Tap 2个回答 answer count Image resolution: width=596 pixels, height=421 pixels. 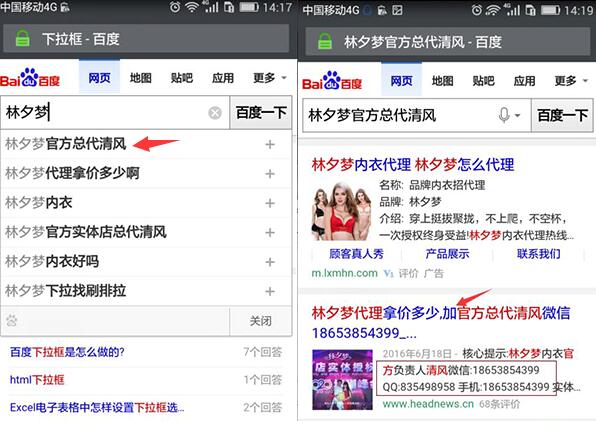tap(263, 407)
